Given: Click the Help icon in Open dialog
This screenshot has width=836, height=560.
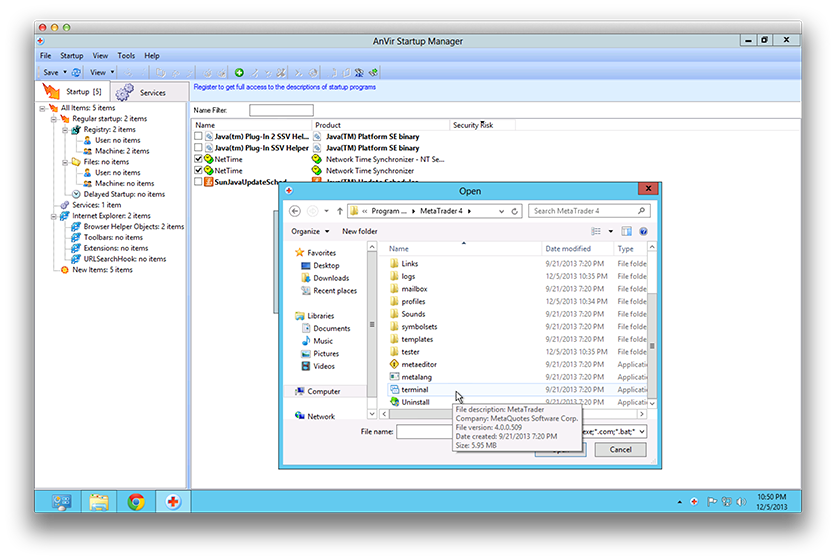Looking at the screenshot, I should coord(644,231).
